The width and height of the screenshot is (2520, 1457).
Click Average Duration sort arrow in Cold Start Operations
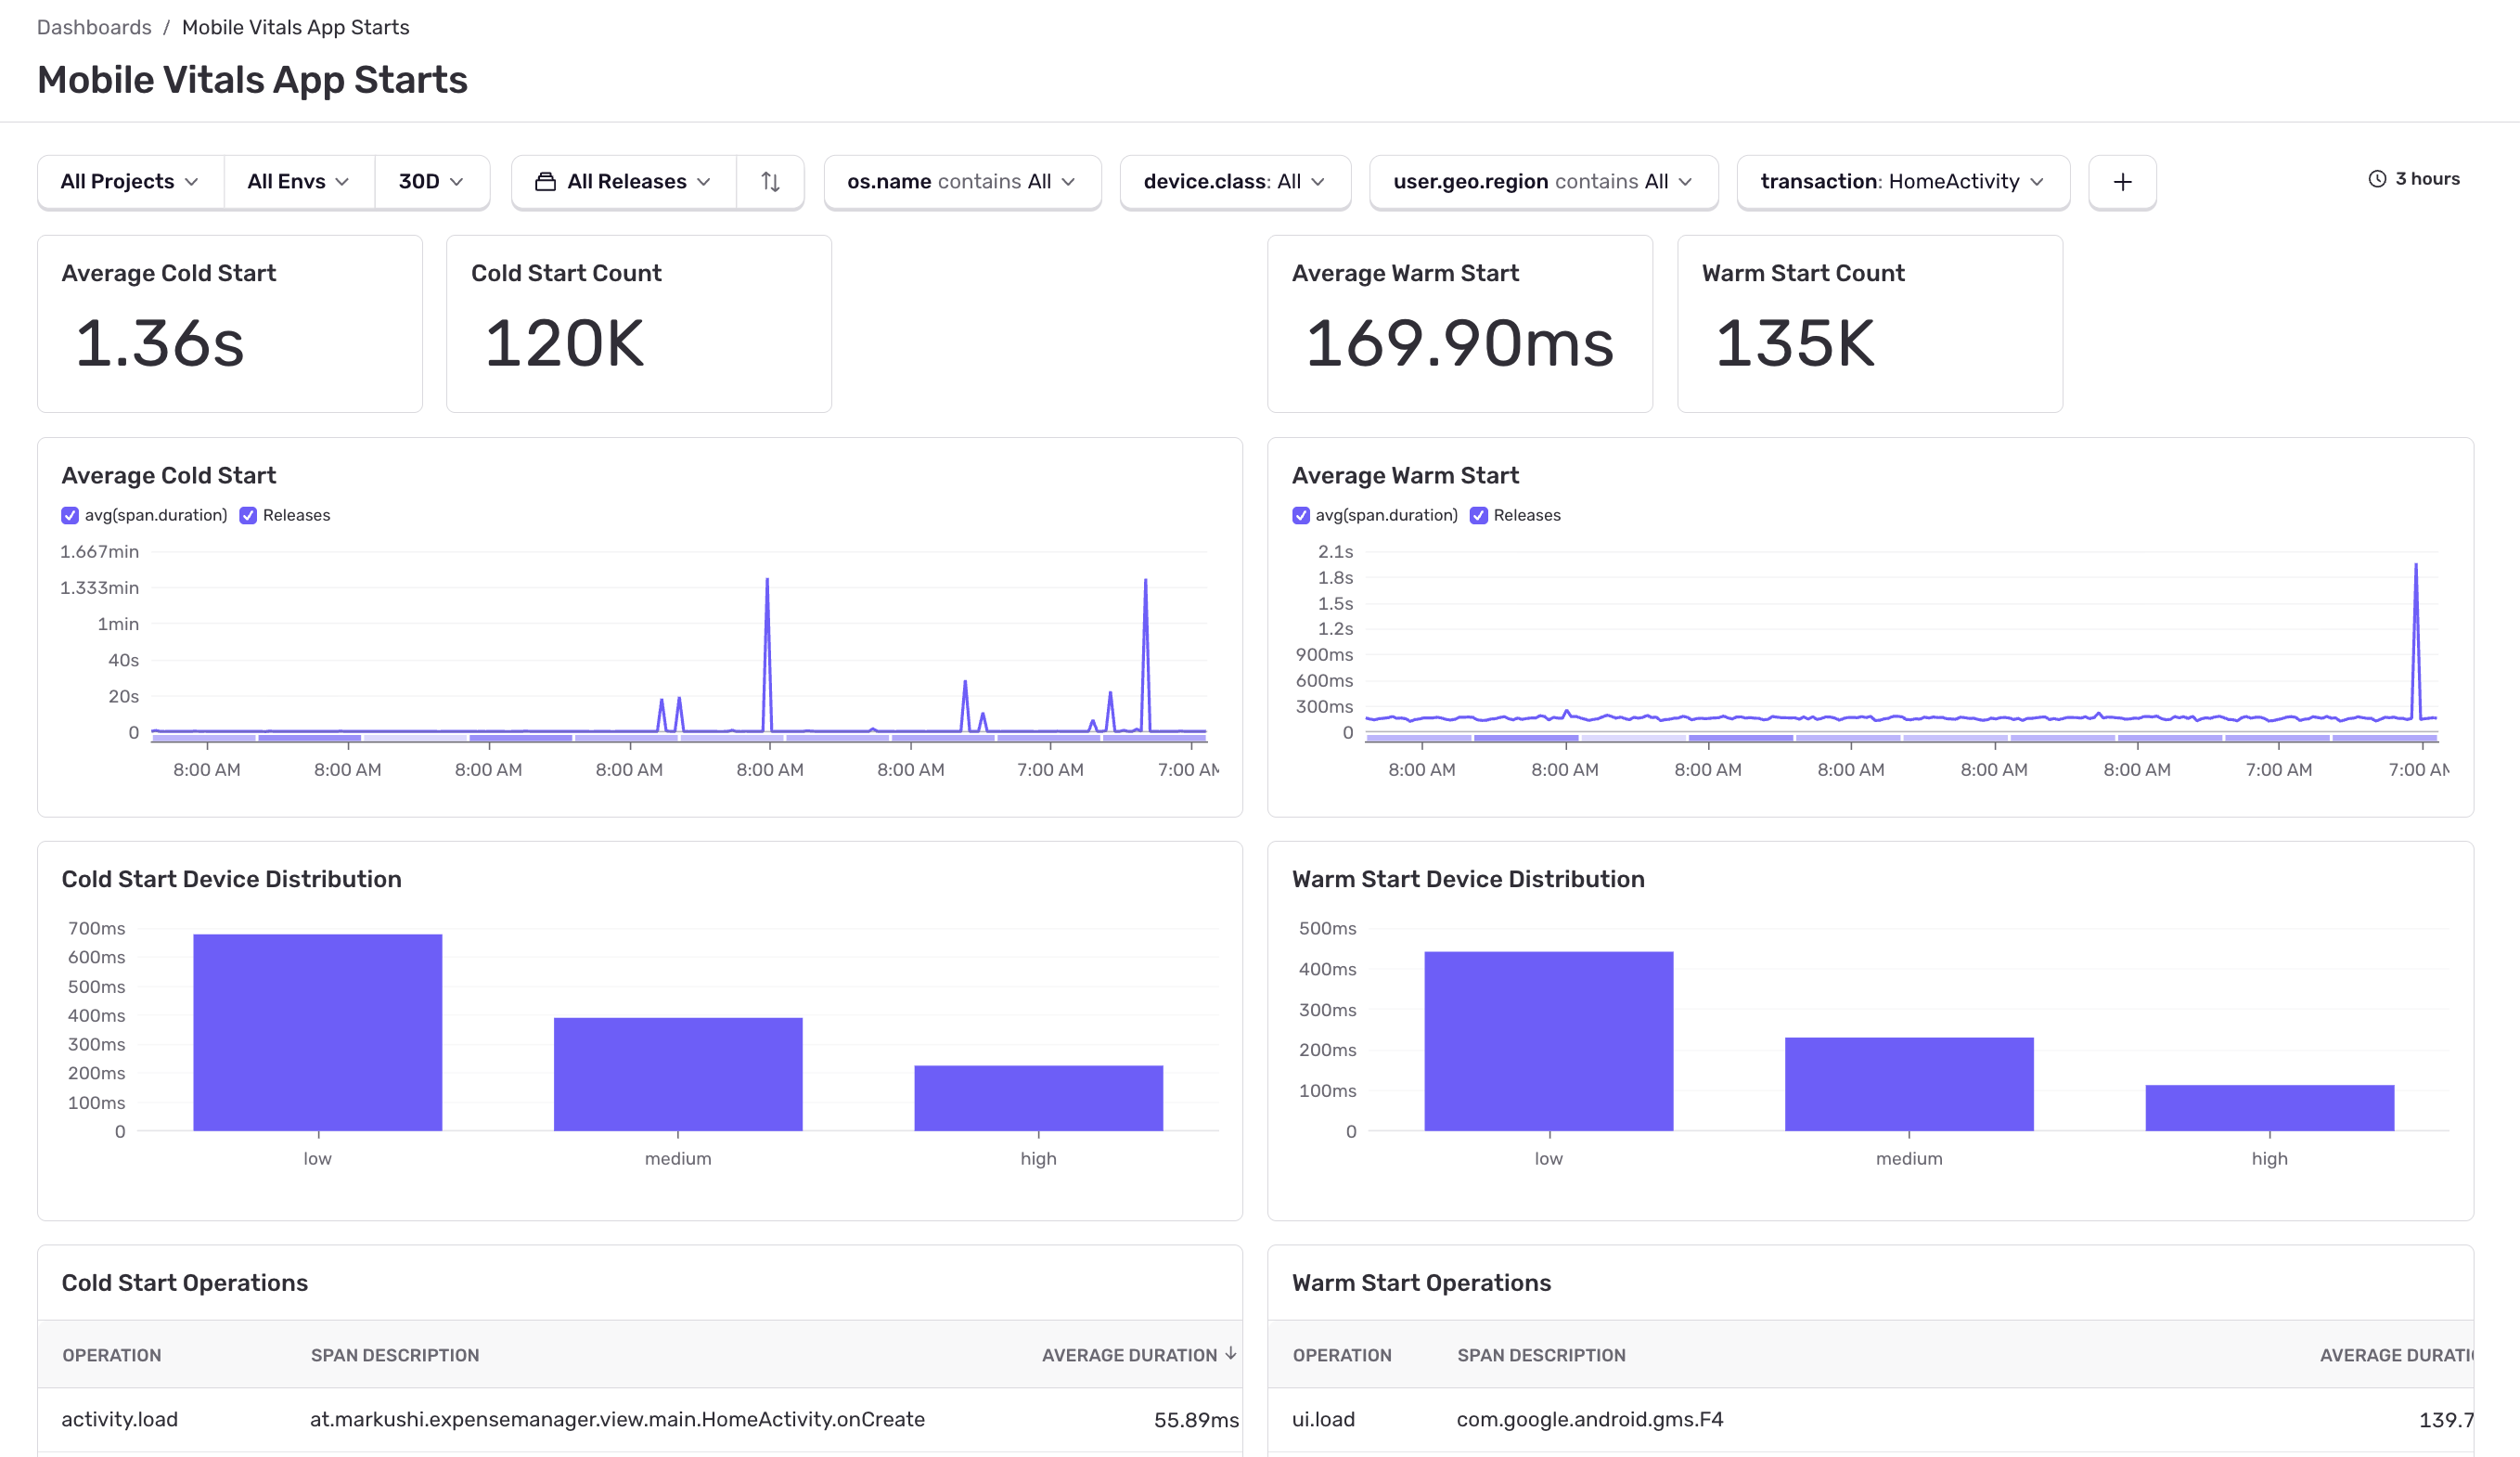(x=1231, y=1353)
